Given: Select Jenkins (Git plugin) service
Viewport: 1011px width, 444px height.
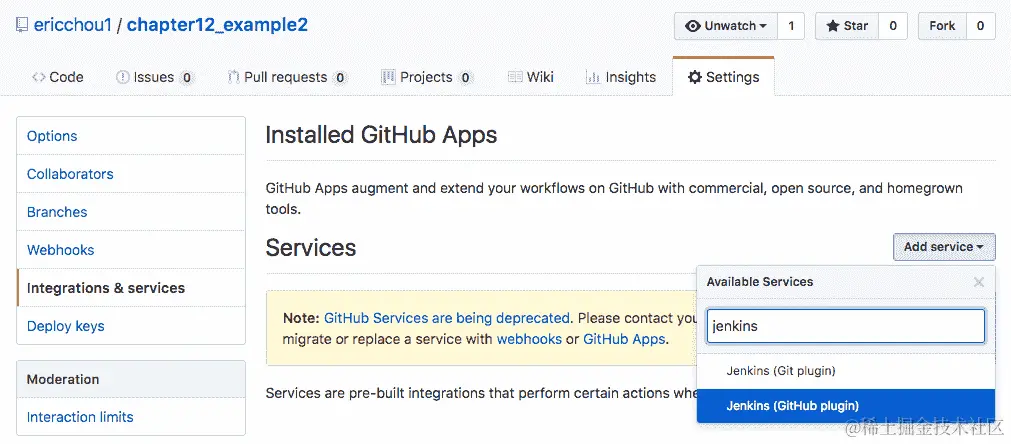Looking at the screenshot, I should [x=781, y=371].
